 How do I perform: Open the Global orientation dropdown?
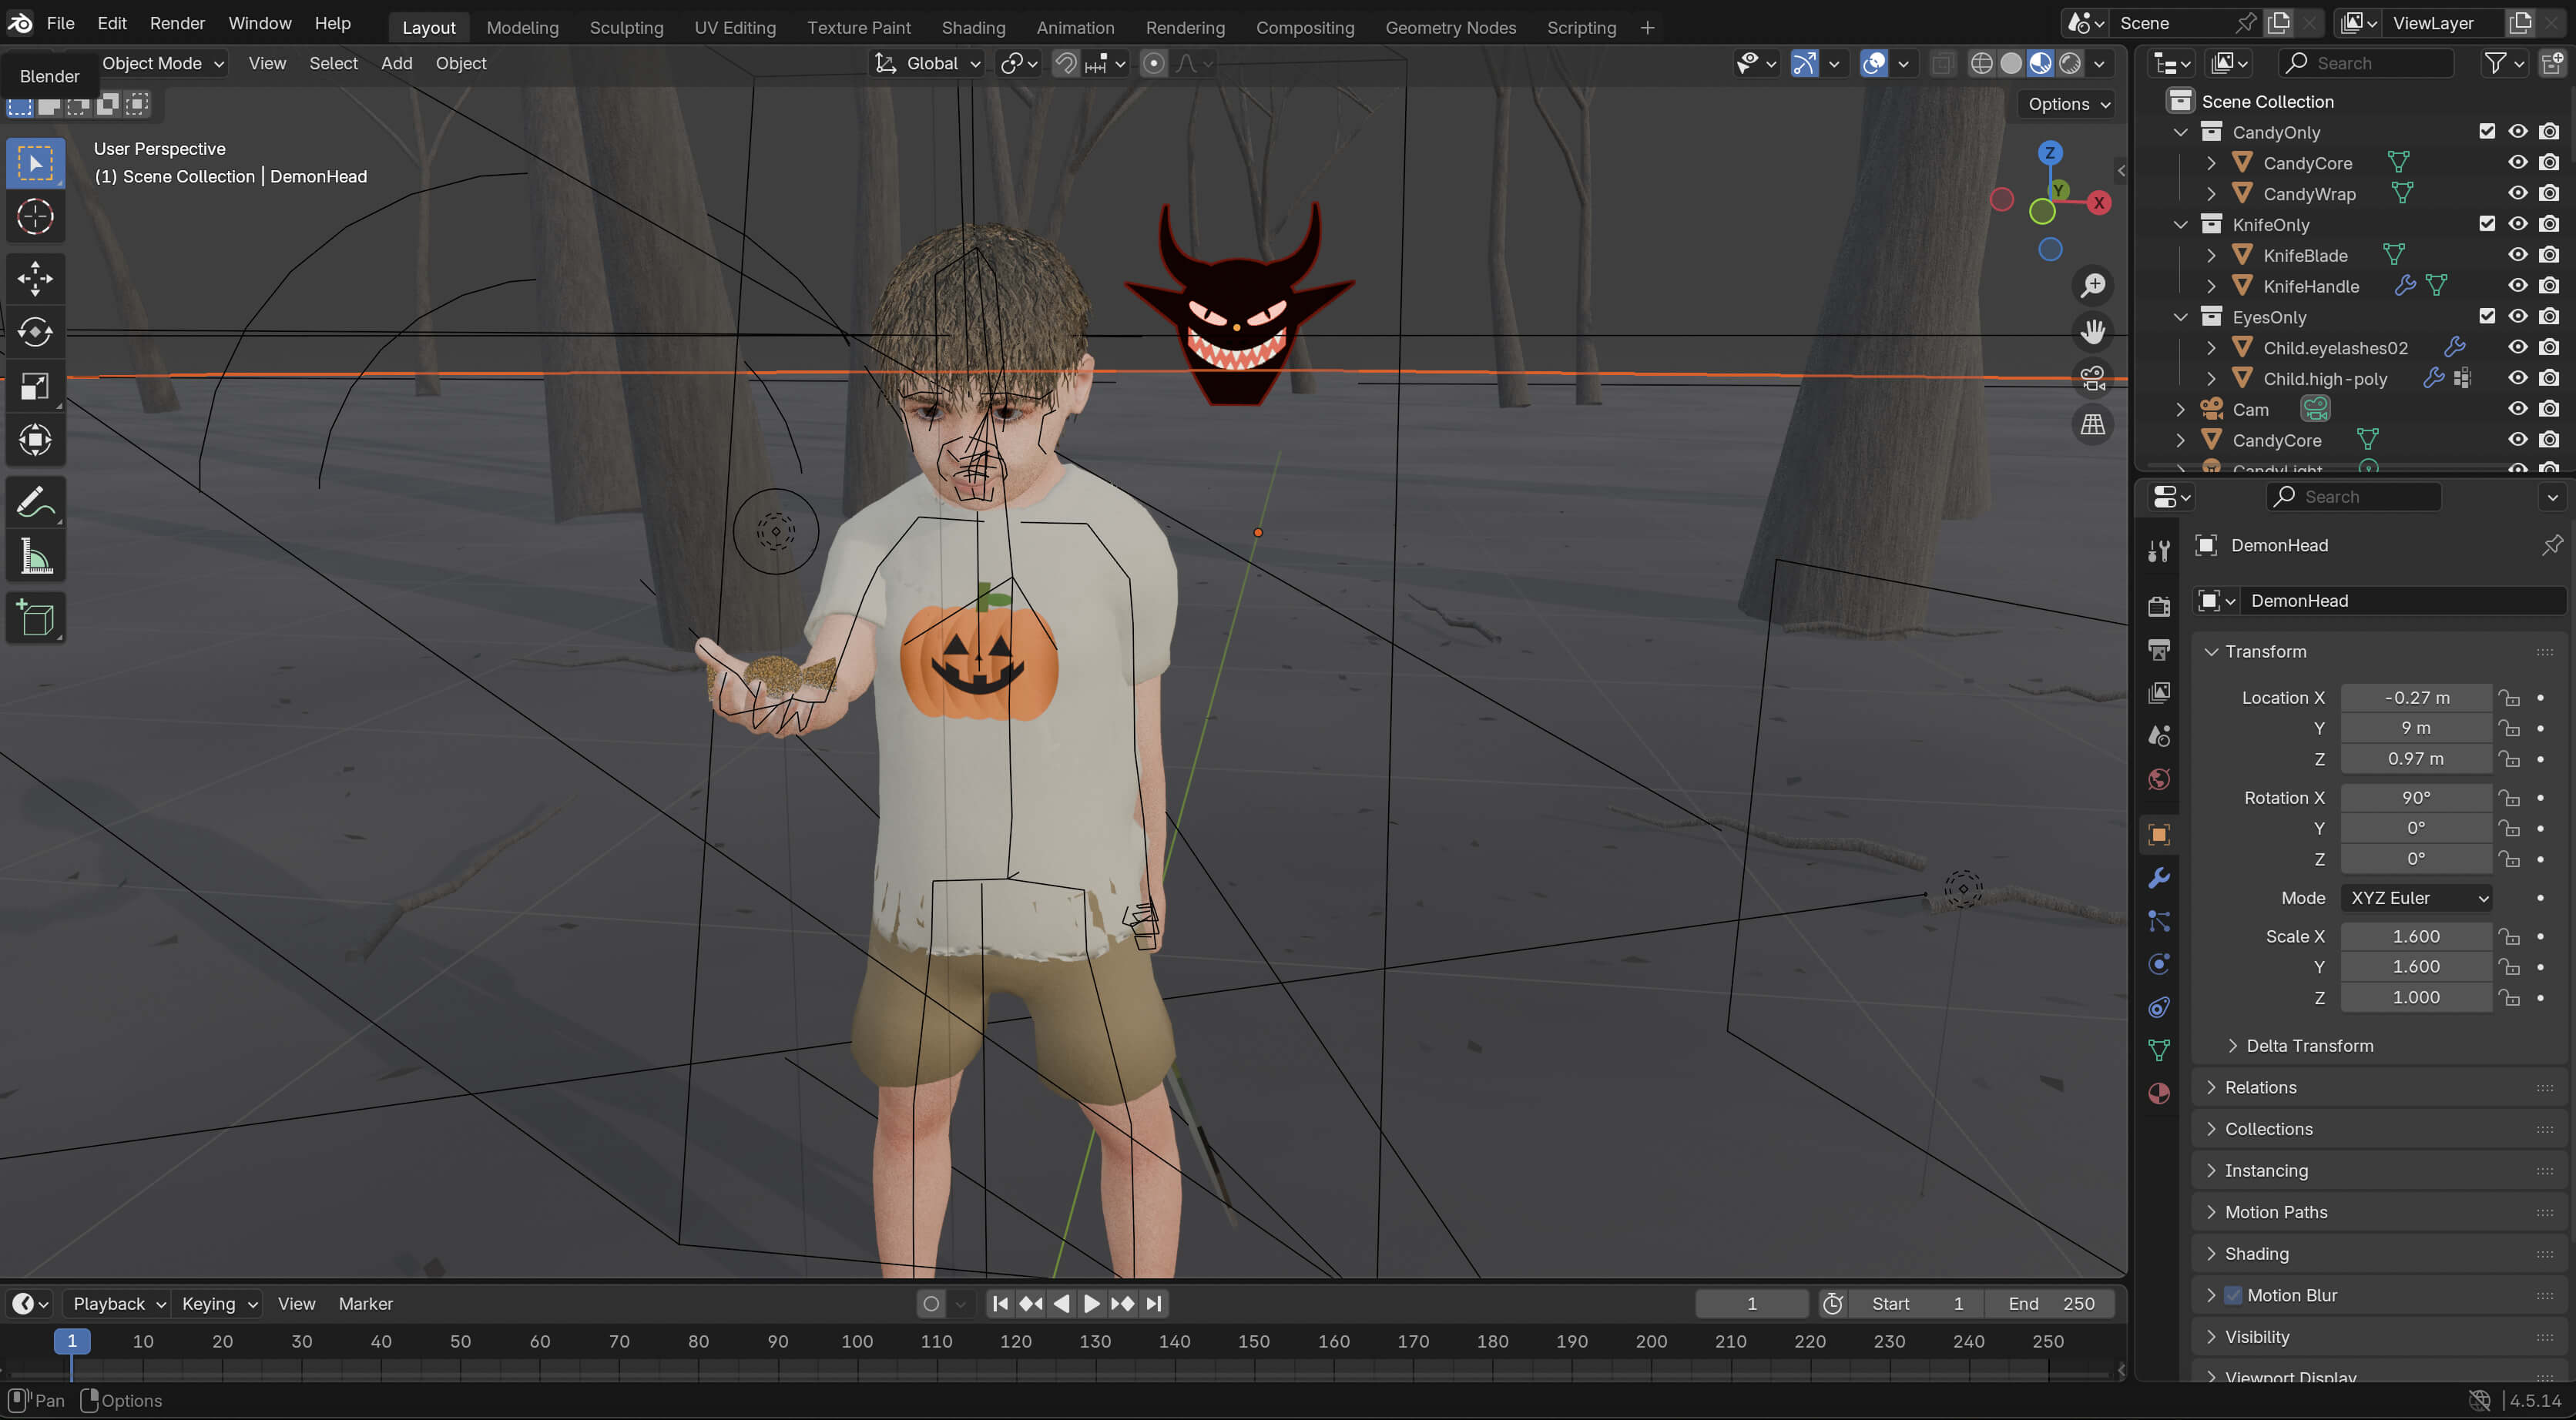pos(928,63)
